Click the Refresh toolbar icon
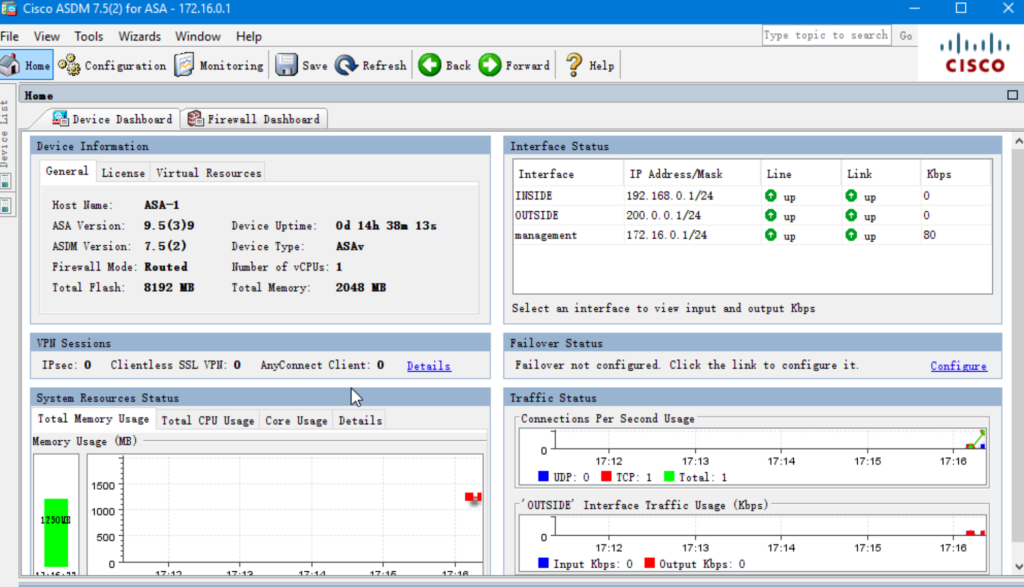The image size is (1024, 587). point(347,65)
